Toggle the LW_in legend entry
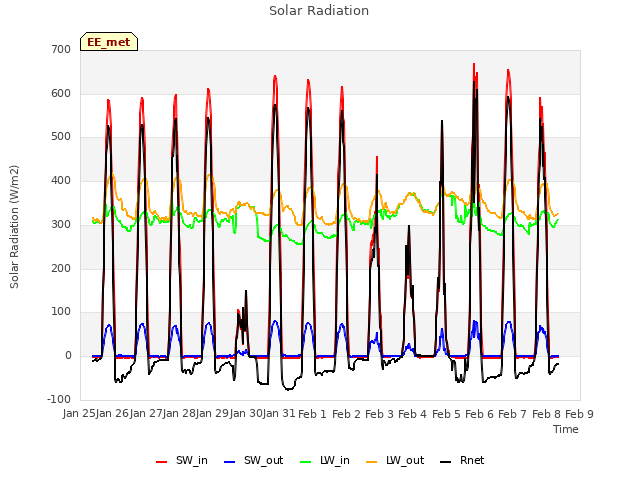Image resolution: width=640 pixels, height=480 pixels. click(x=325, y=461)
